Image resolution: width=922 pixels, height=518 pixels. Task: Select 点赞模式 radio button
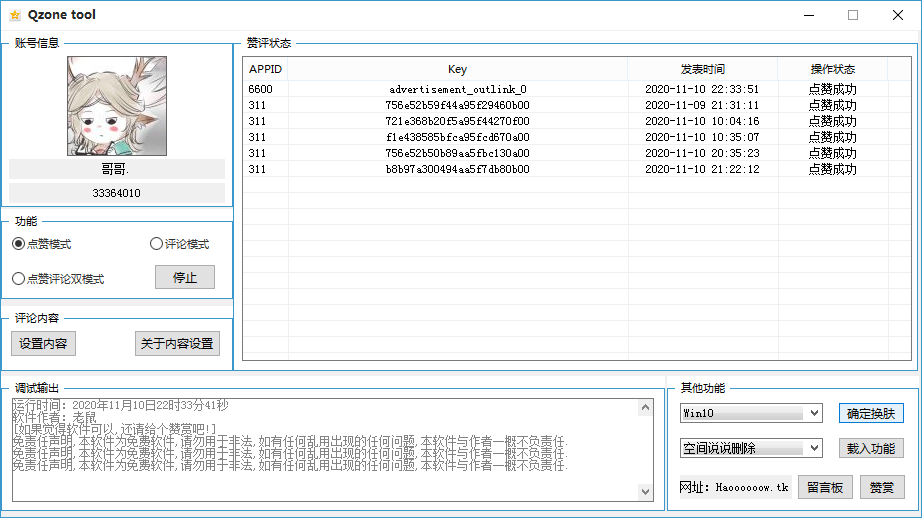pyautogui.click(x=19, y=244)
